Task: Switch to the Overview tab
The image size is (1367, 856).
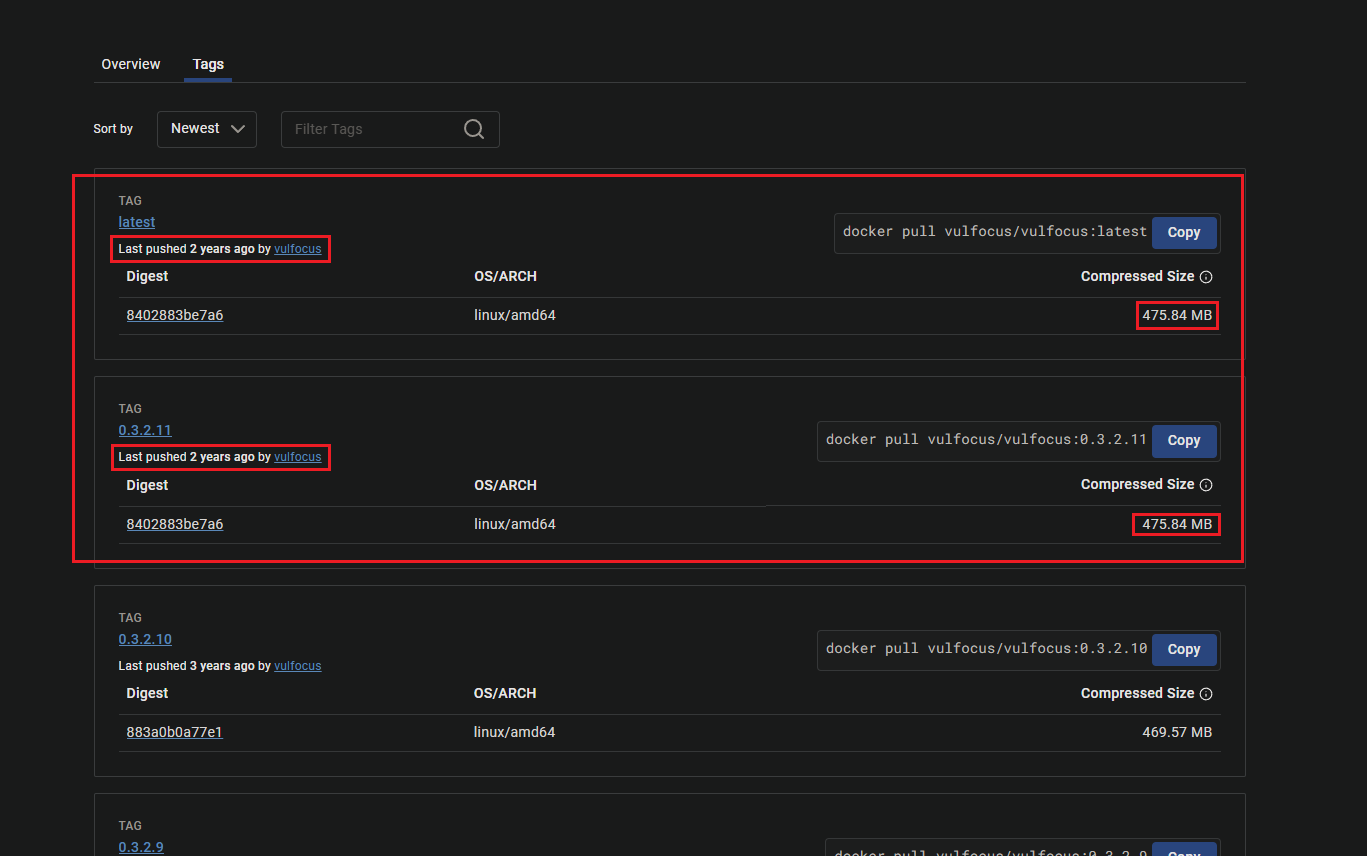Action: (x=131, y=64)
